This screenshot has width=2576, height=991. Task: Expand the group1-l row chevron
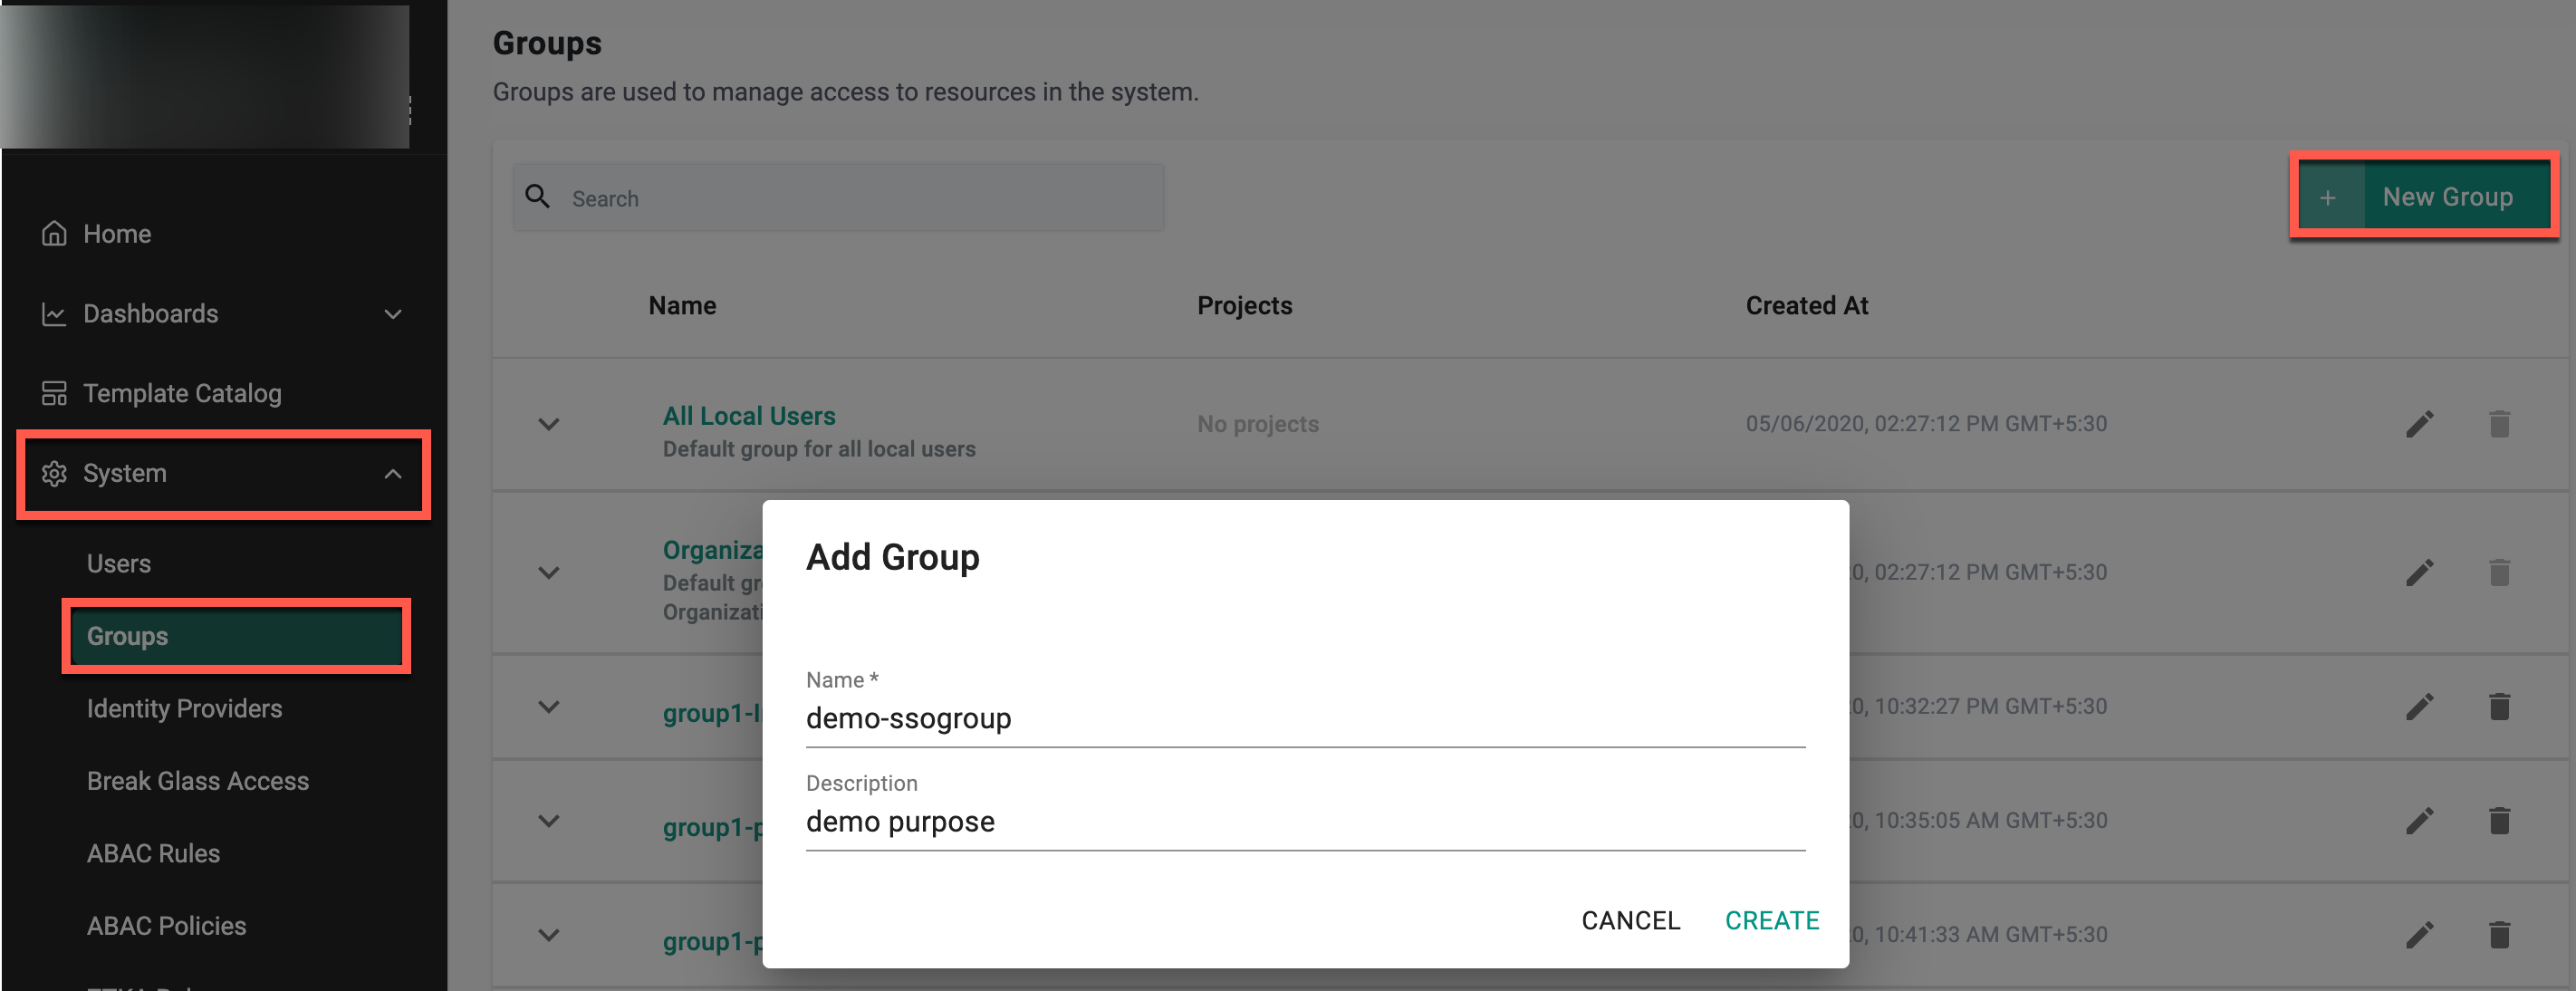(x=549, y=707)
